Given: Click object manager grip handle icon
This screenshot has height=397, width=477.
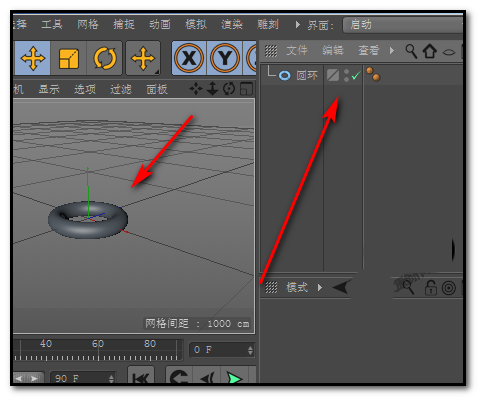Looking at the screenshot, I should tap(271, 51).
